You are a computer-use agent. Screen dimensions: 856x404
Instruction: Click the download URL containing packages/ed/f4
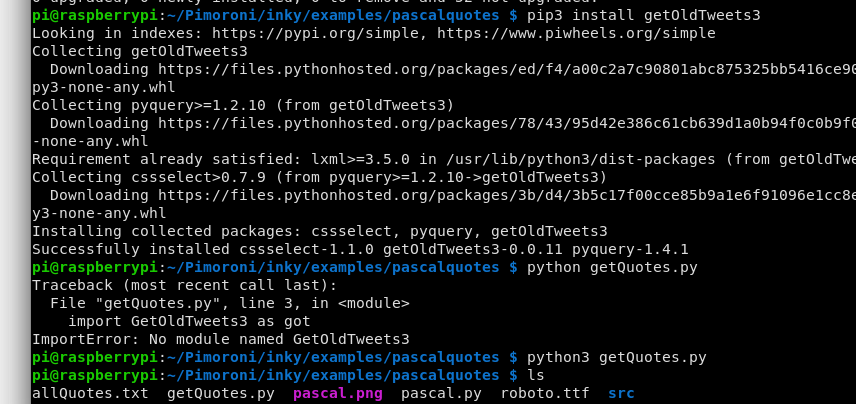[507, 69]
